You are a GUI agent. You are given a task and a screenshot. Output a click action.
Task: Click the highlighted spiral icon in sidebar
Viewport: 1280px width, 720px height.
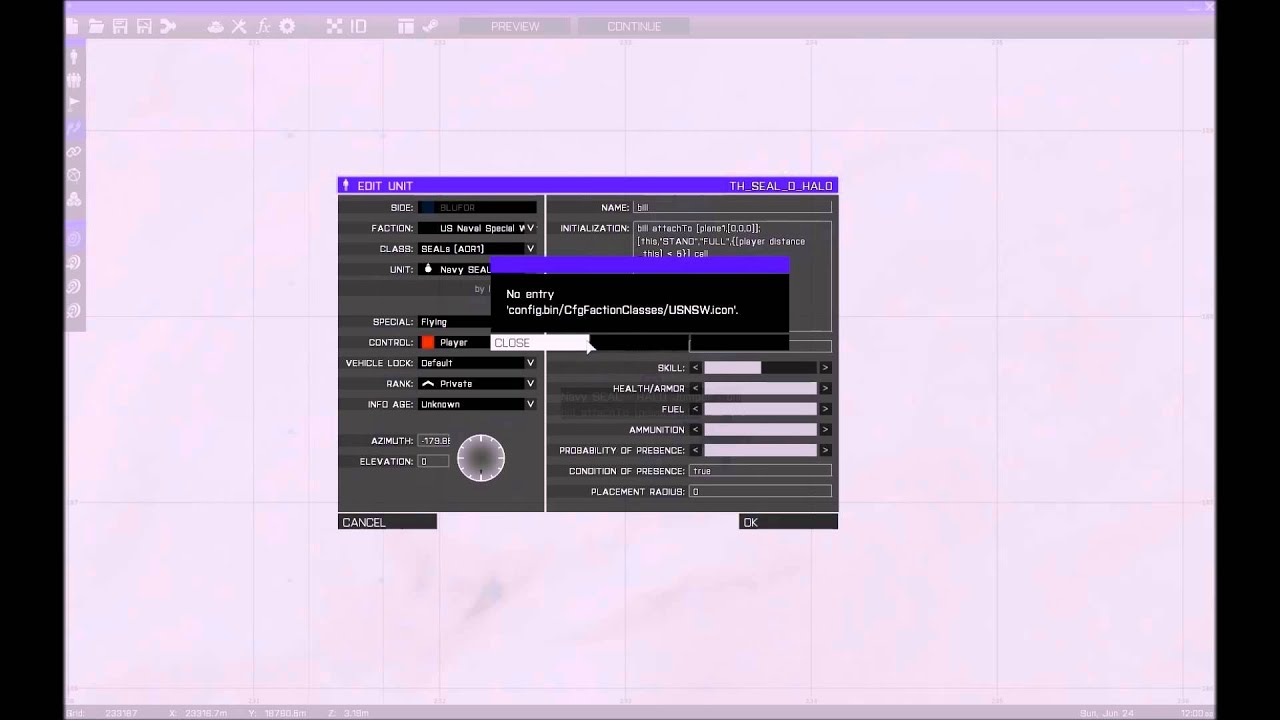coord(74,239)
